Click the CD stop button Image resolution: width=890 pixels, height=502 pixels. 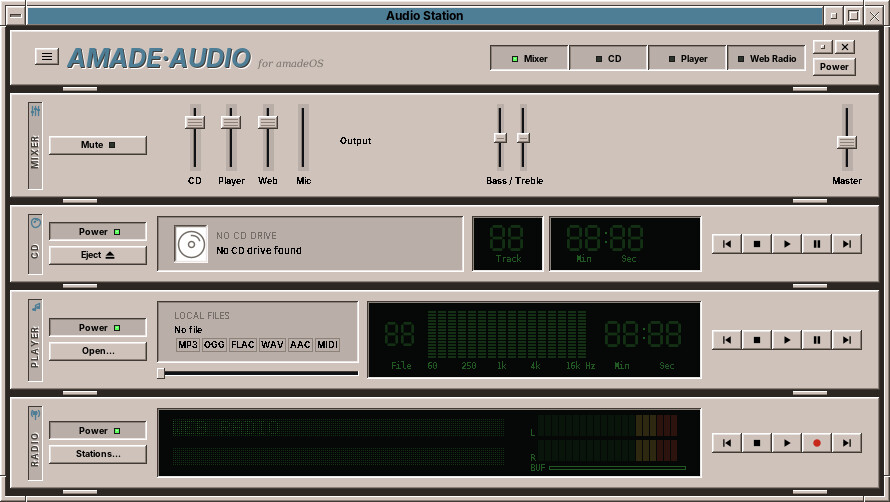[757, 244]
